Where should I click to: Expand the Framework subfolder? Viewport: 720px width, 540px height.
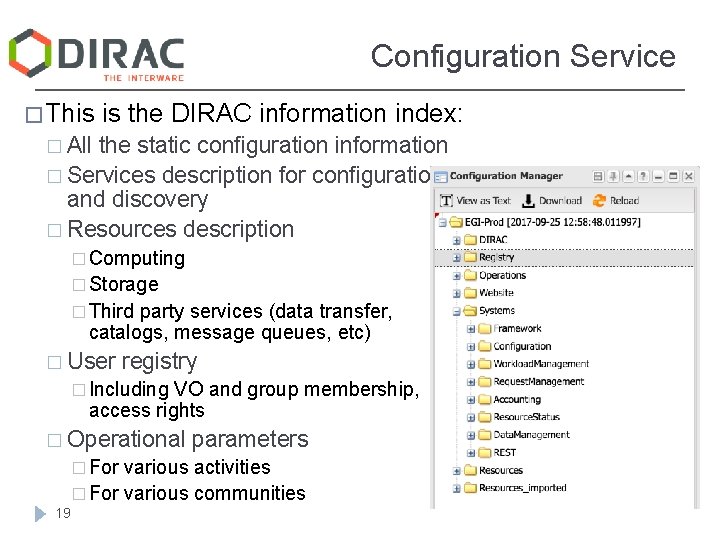pos(471,329)
